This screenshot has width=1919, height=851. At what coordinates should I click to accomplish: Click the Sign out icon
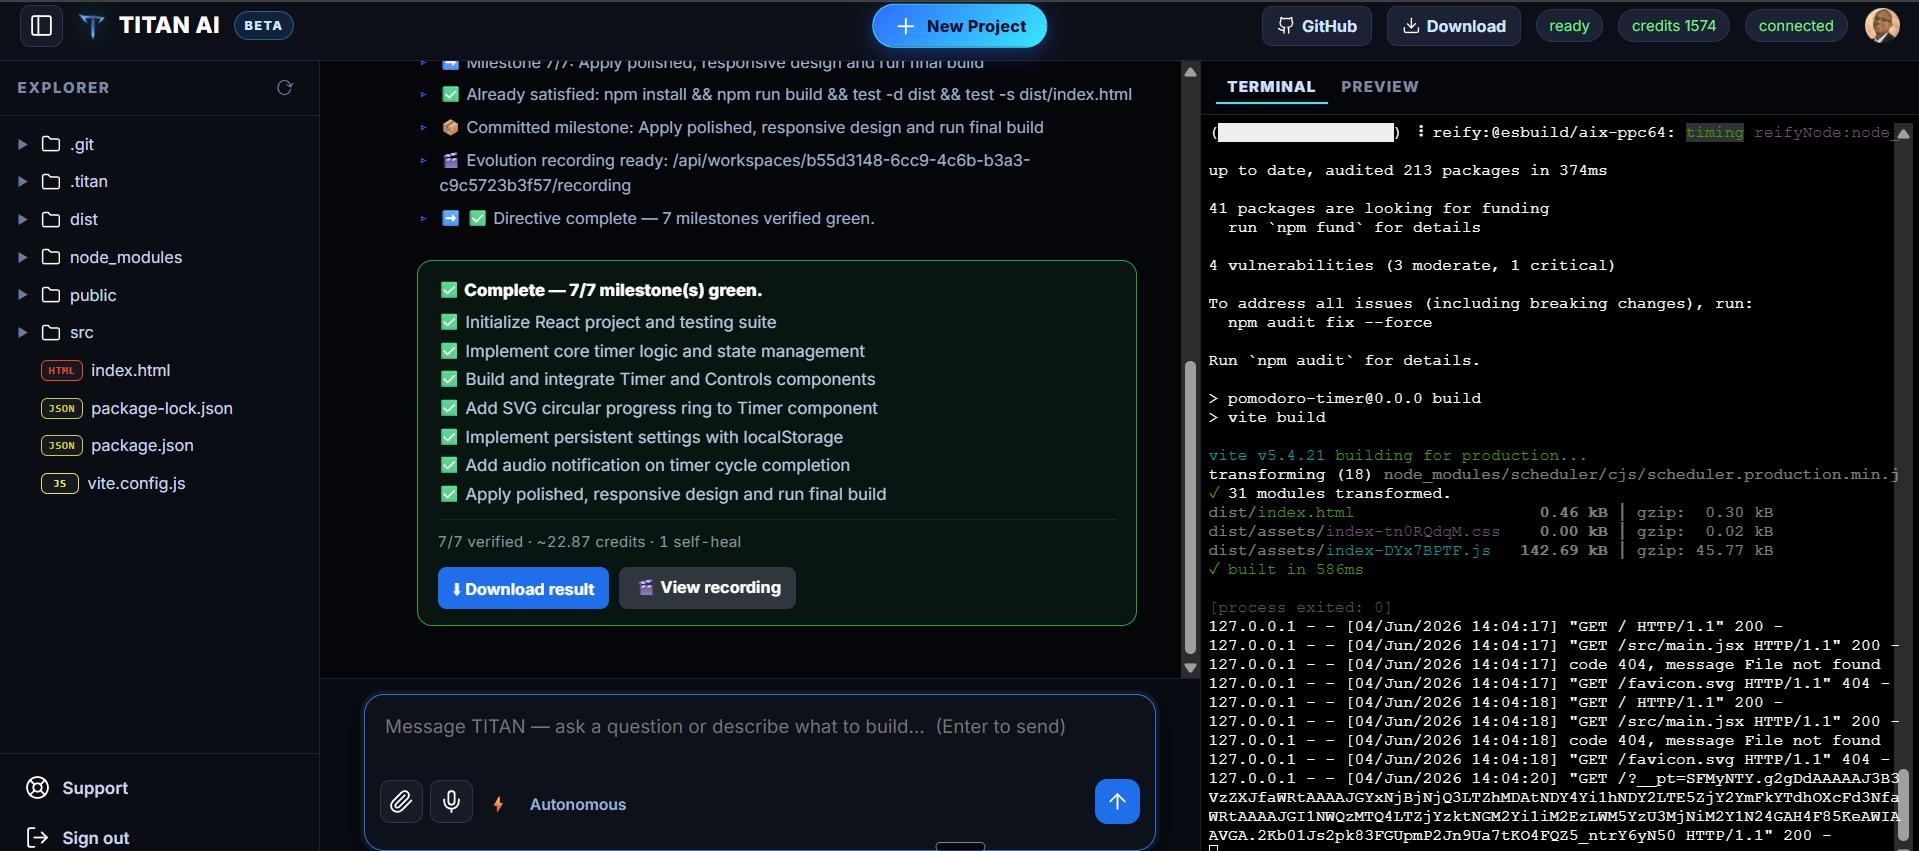[x=37, y=838]
